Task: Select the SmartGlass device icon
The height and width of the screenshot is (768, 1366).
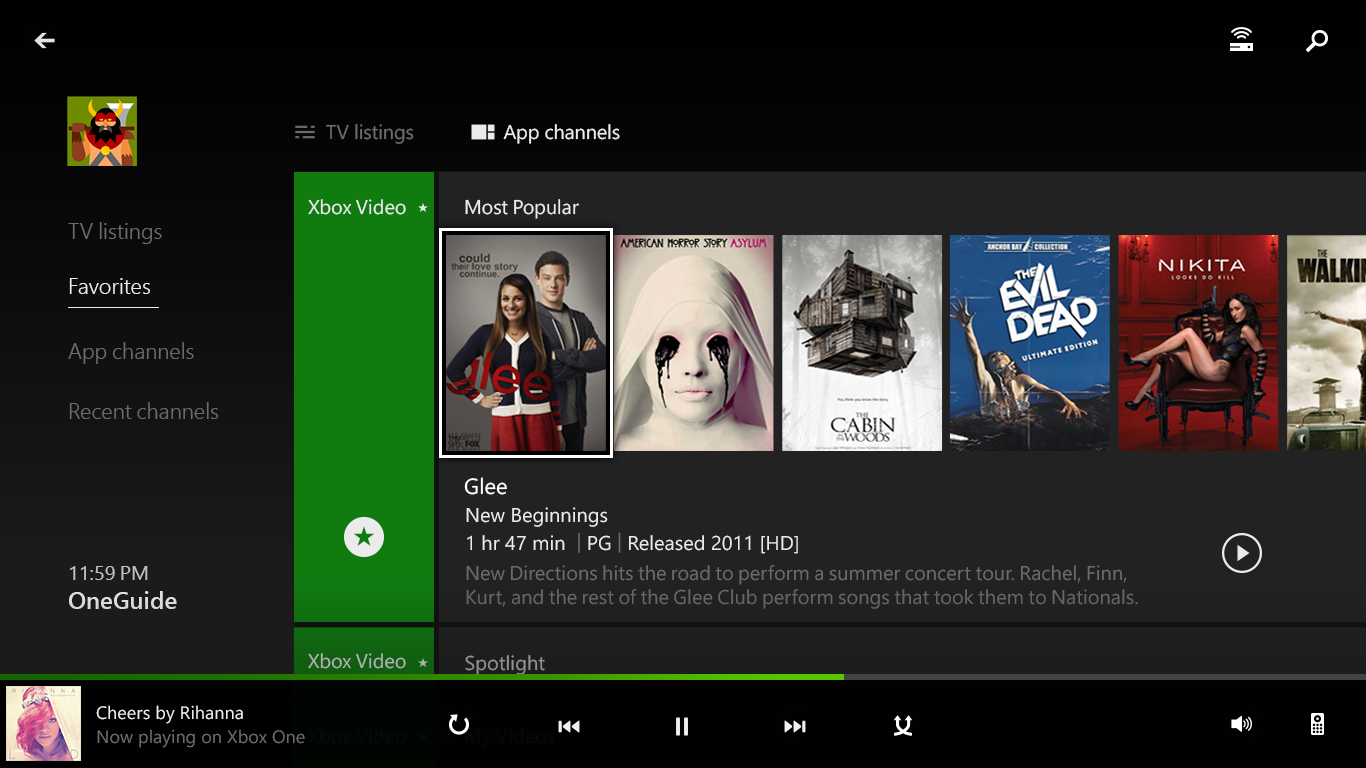Action: (1316, 724)
